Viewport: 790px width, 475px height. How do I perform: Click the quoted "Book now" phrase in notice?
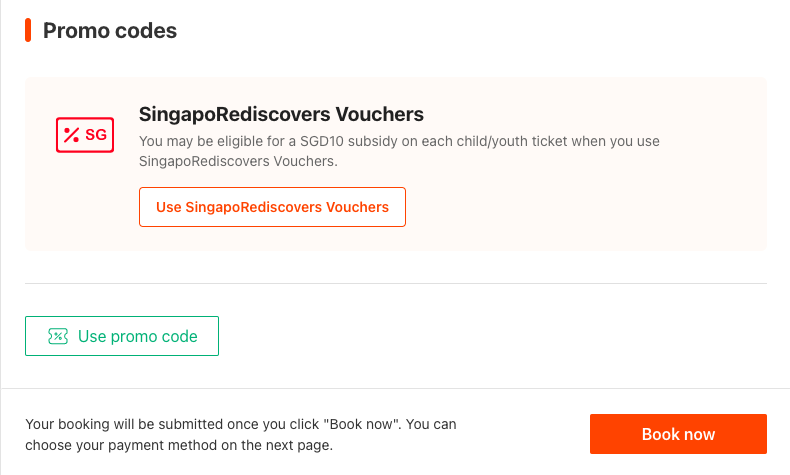[x=362, y=424]
